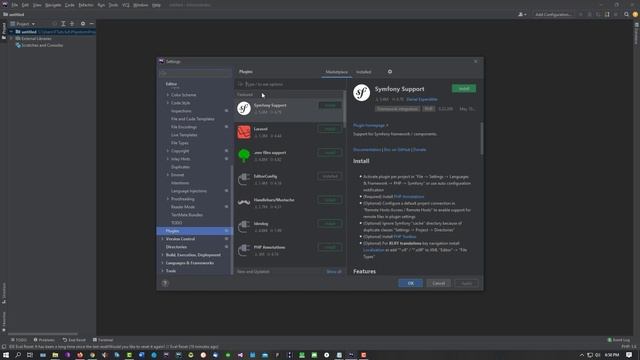This screenshot has height=360, width=640.
Task: Click the green Install button for Symfony Support details
Action: [464, 89]
